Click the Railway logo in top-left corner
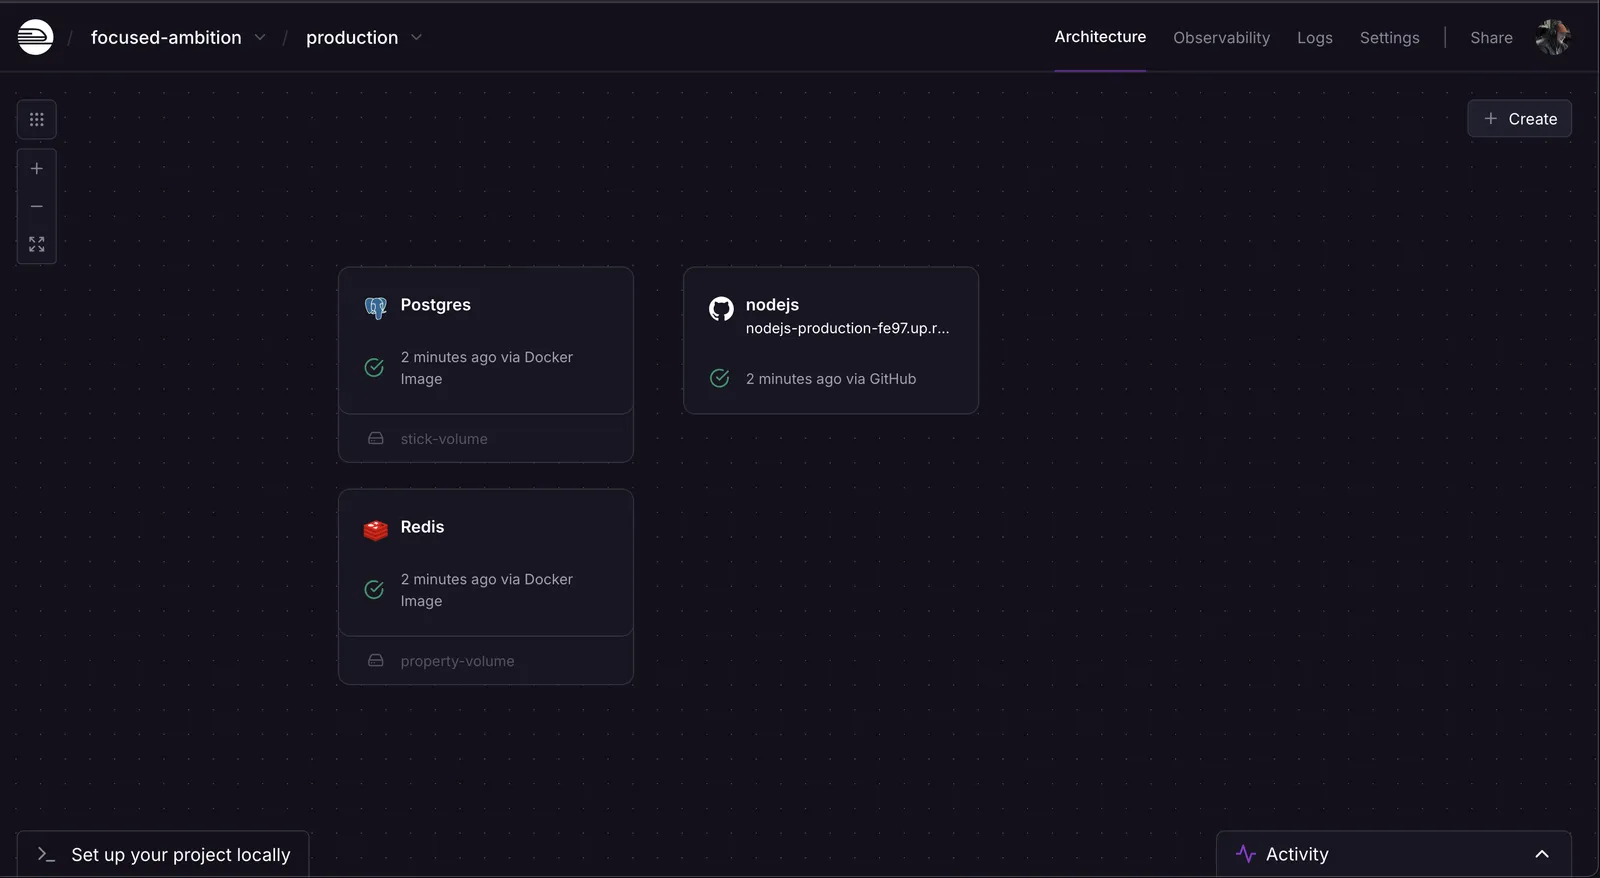This screenshot has height=878, width=1600. pyautogui.click(x=35, y=37)
